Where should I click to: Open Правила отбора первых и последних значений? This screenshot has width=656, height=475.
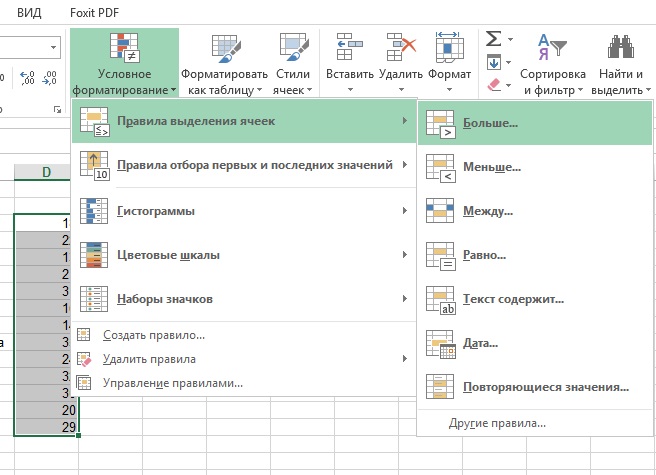244,165
